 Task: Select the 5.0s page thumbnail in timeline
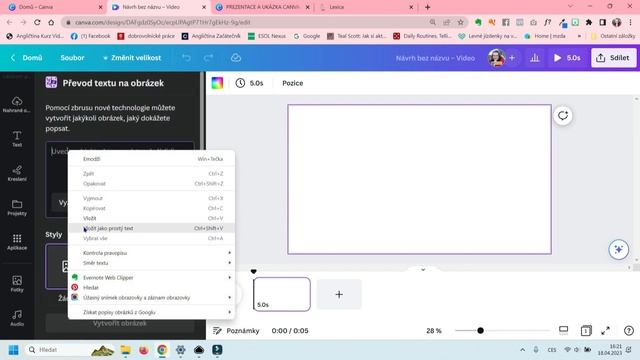pyautogui.click(x=282, y=294)
